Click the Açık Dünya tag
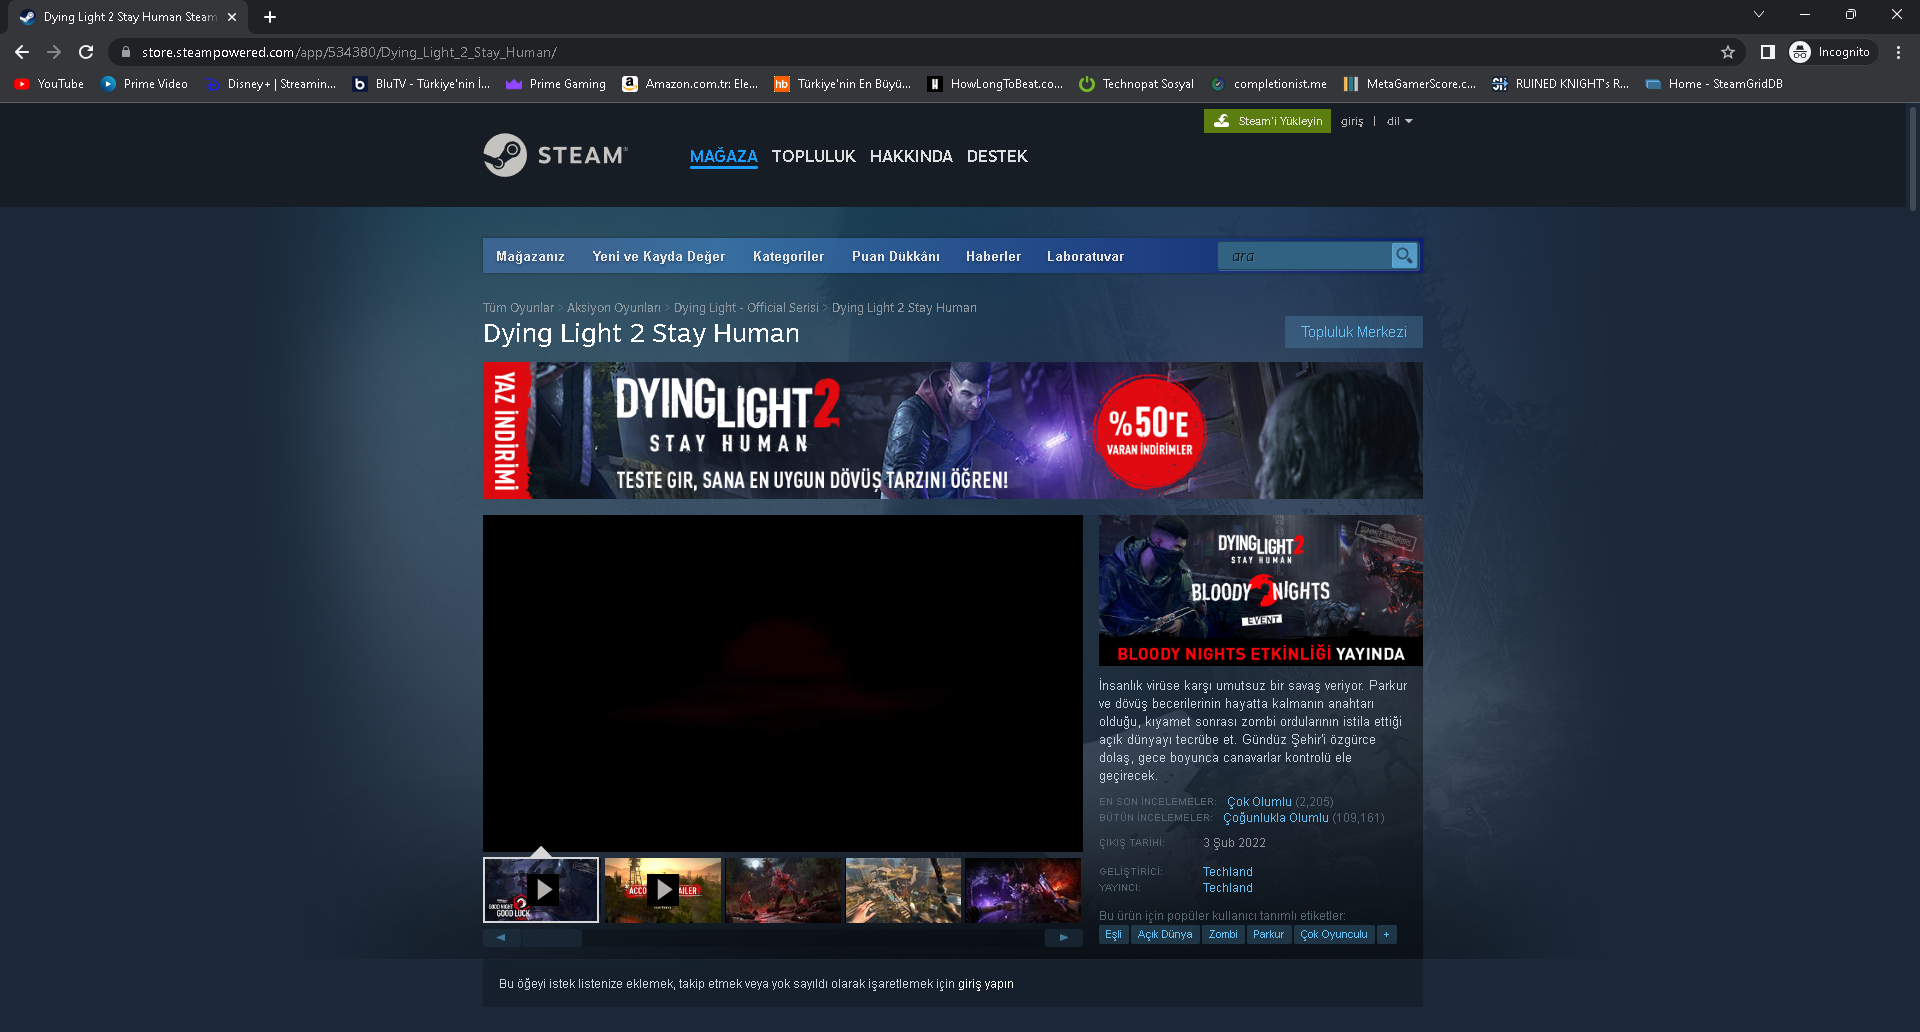1920x1032 pixels. [1165, 935]
